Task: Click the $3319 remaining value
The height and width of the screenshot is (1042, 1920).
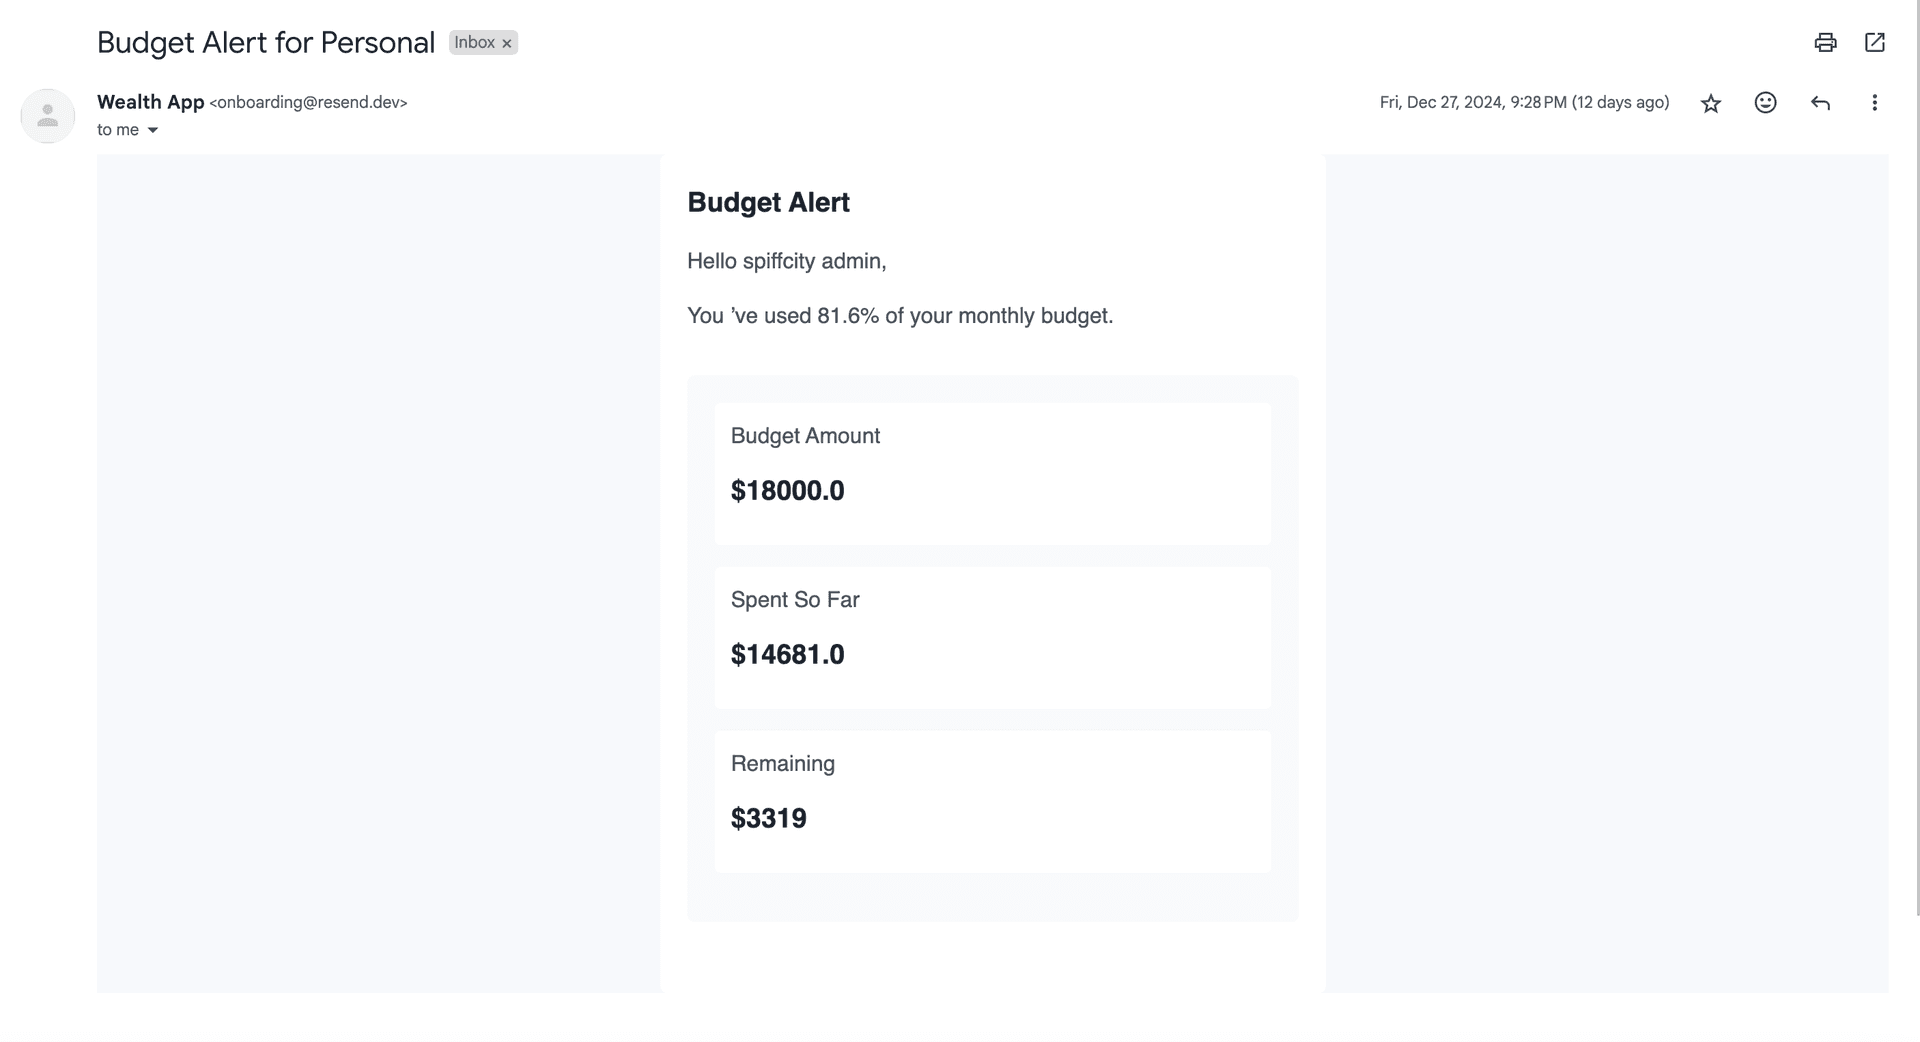Action: (769, 818)
